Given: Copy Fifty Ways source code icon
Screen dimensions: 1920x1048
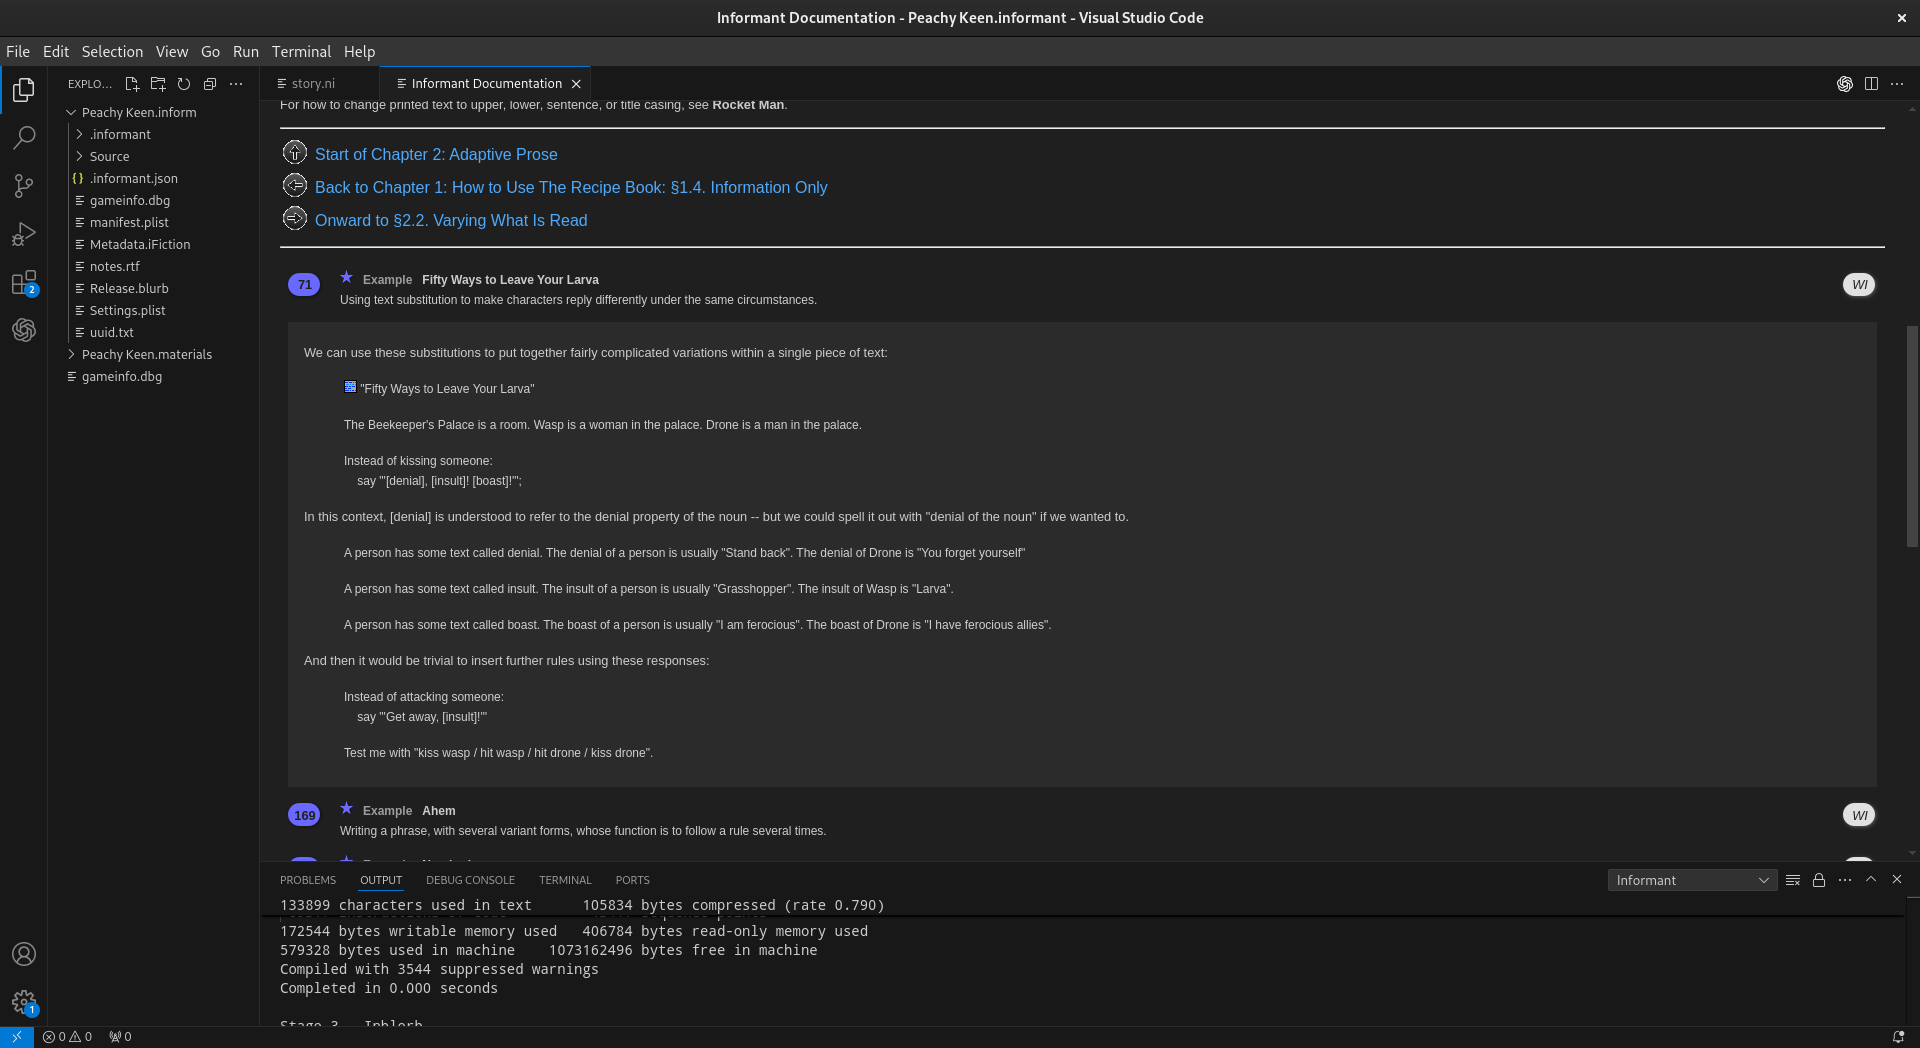Looking at the screenshot, I should tap(350, 387).
